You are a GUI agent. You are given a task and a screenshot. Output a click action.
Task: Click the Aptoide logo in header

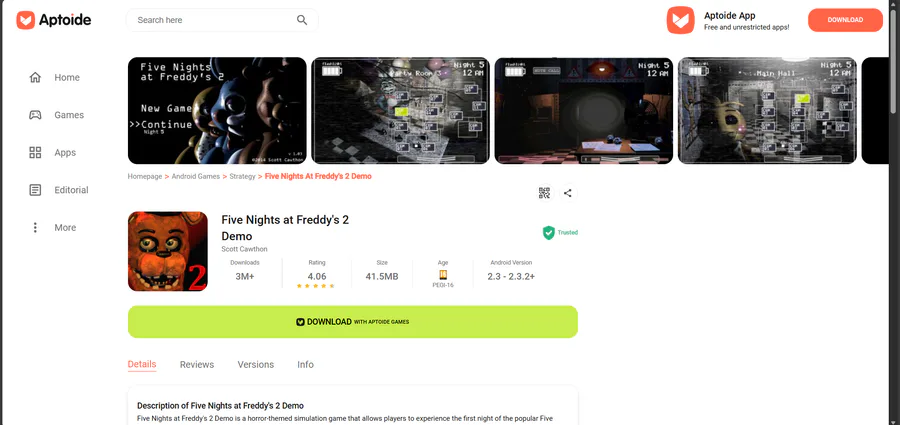click(54, 20)
